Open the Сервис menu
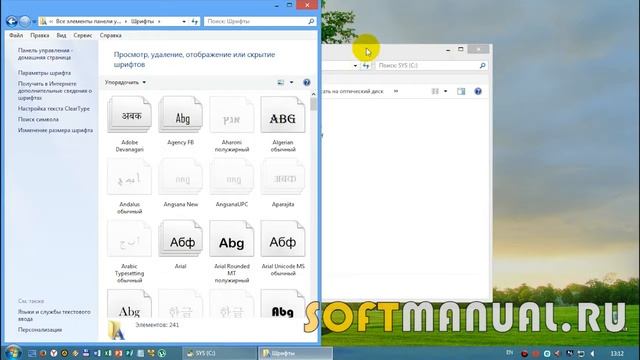Screen dimensions: 640x360 pos(83,36)
